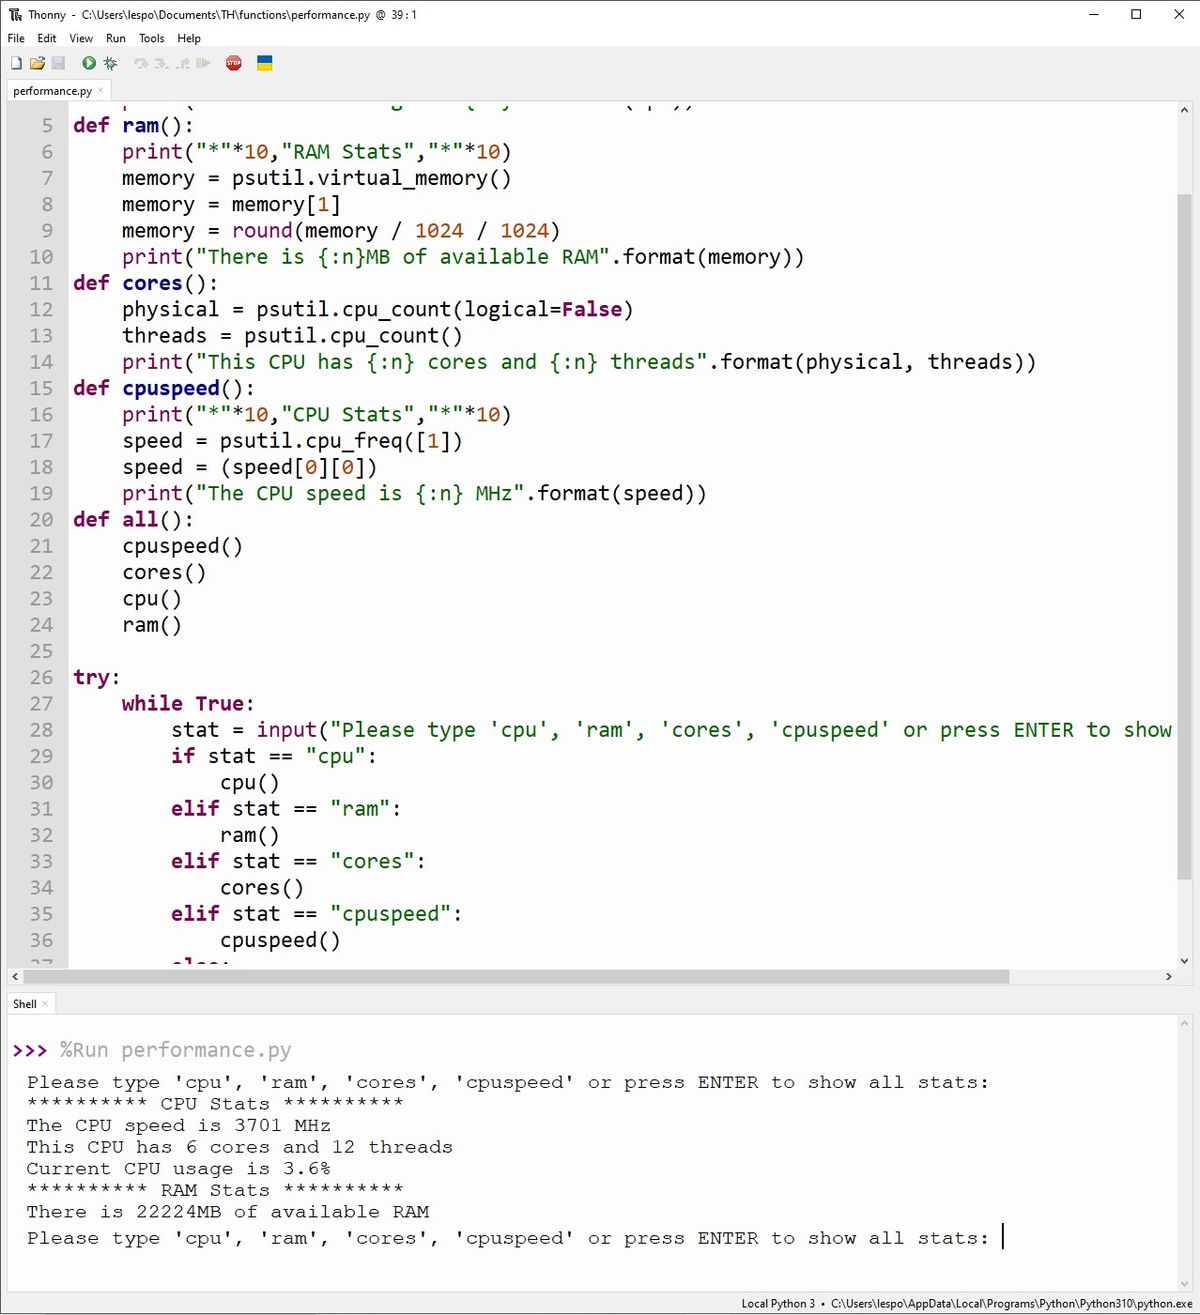Image resolution: width=1200 pixels, height=1315 pixels.
Task: Open the Tools menu
Action: pos(150,39)
